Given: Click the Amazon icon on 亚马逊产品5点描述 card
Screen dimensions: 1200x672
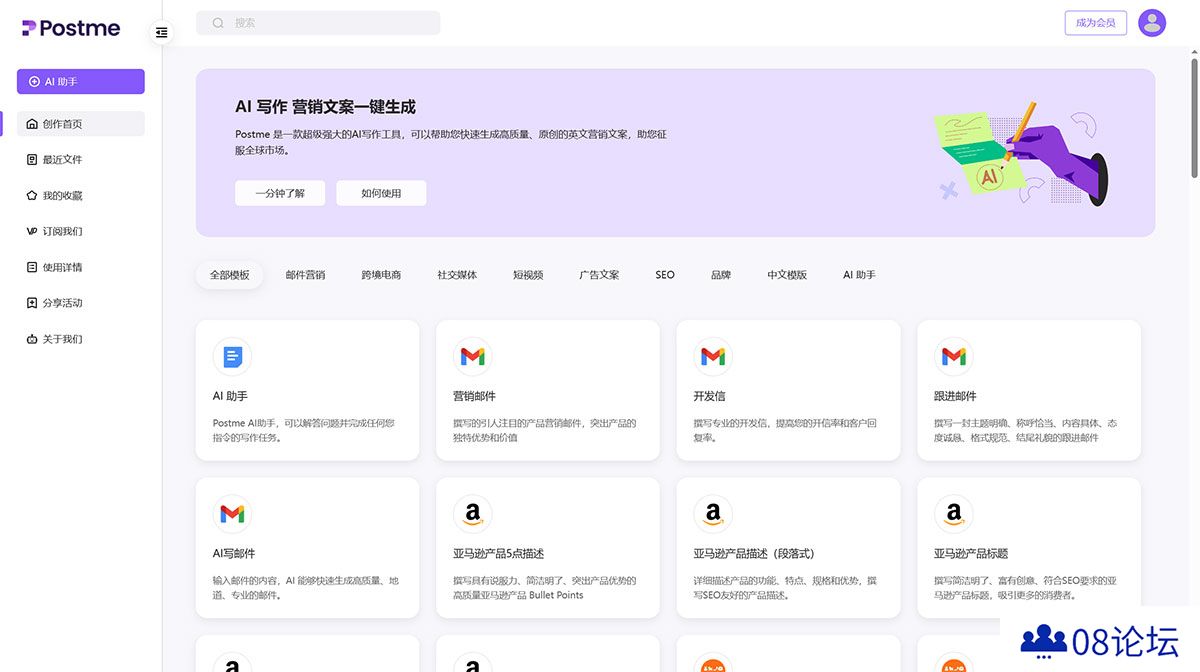Looking at the screenshot, I should coord(472,514).
